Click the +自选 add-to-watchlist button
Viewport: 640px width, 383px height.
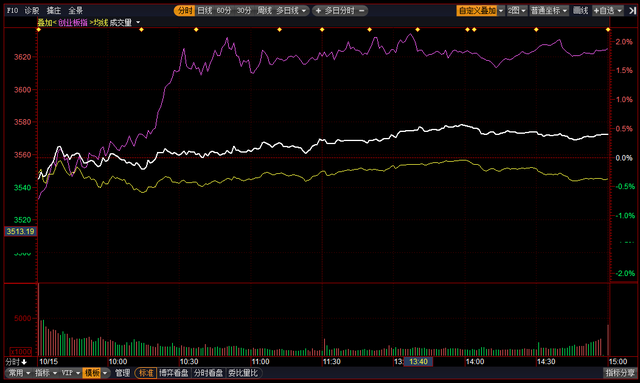point(604,11)
